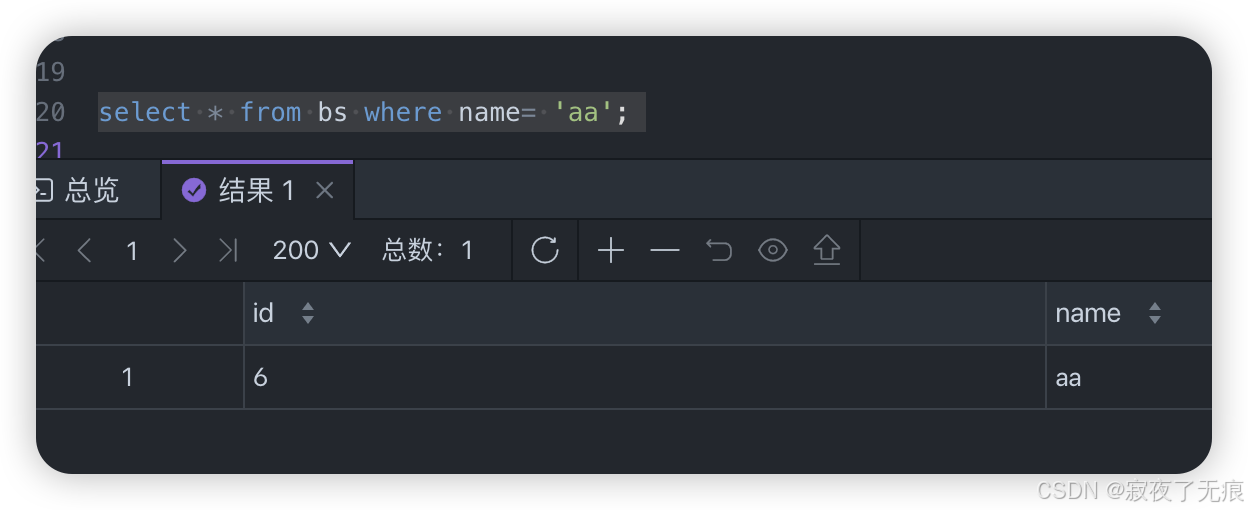Delete the selected row with the minus icon

point(665,250)
